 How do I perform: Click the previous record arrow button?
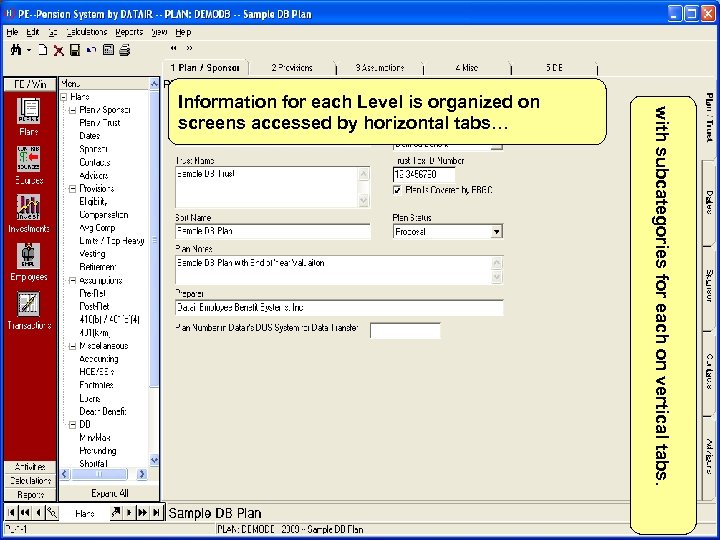39,512
